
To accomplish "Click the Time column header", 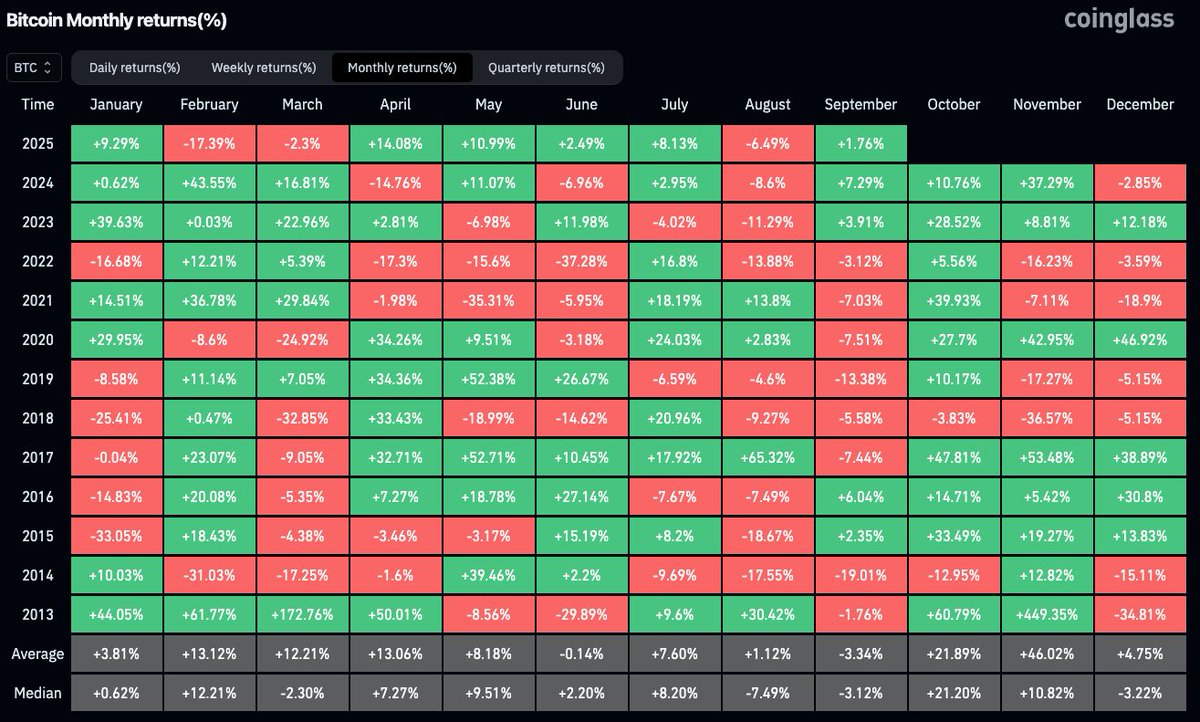I will 37,104.
